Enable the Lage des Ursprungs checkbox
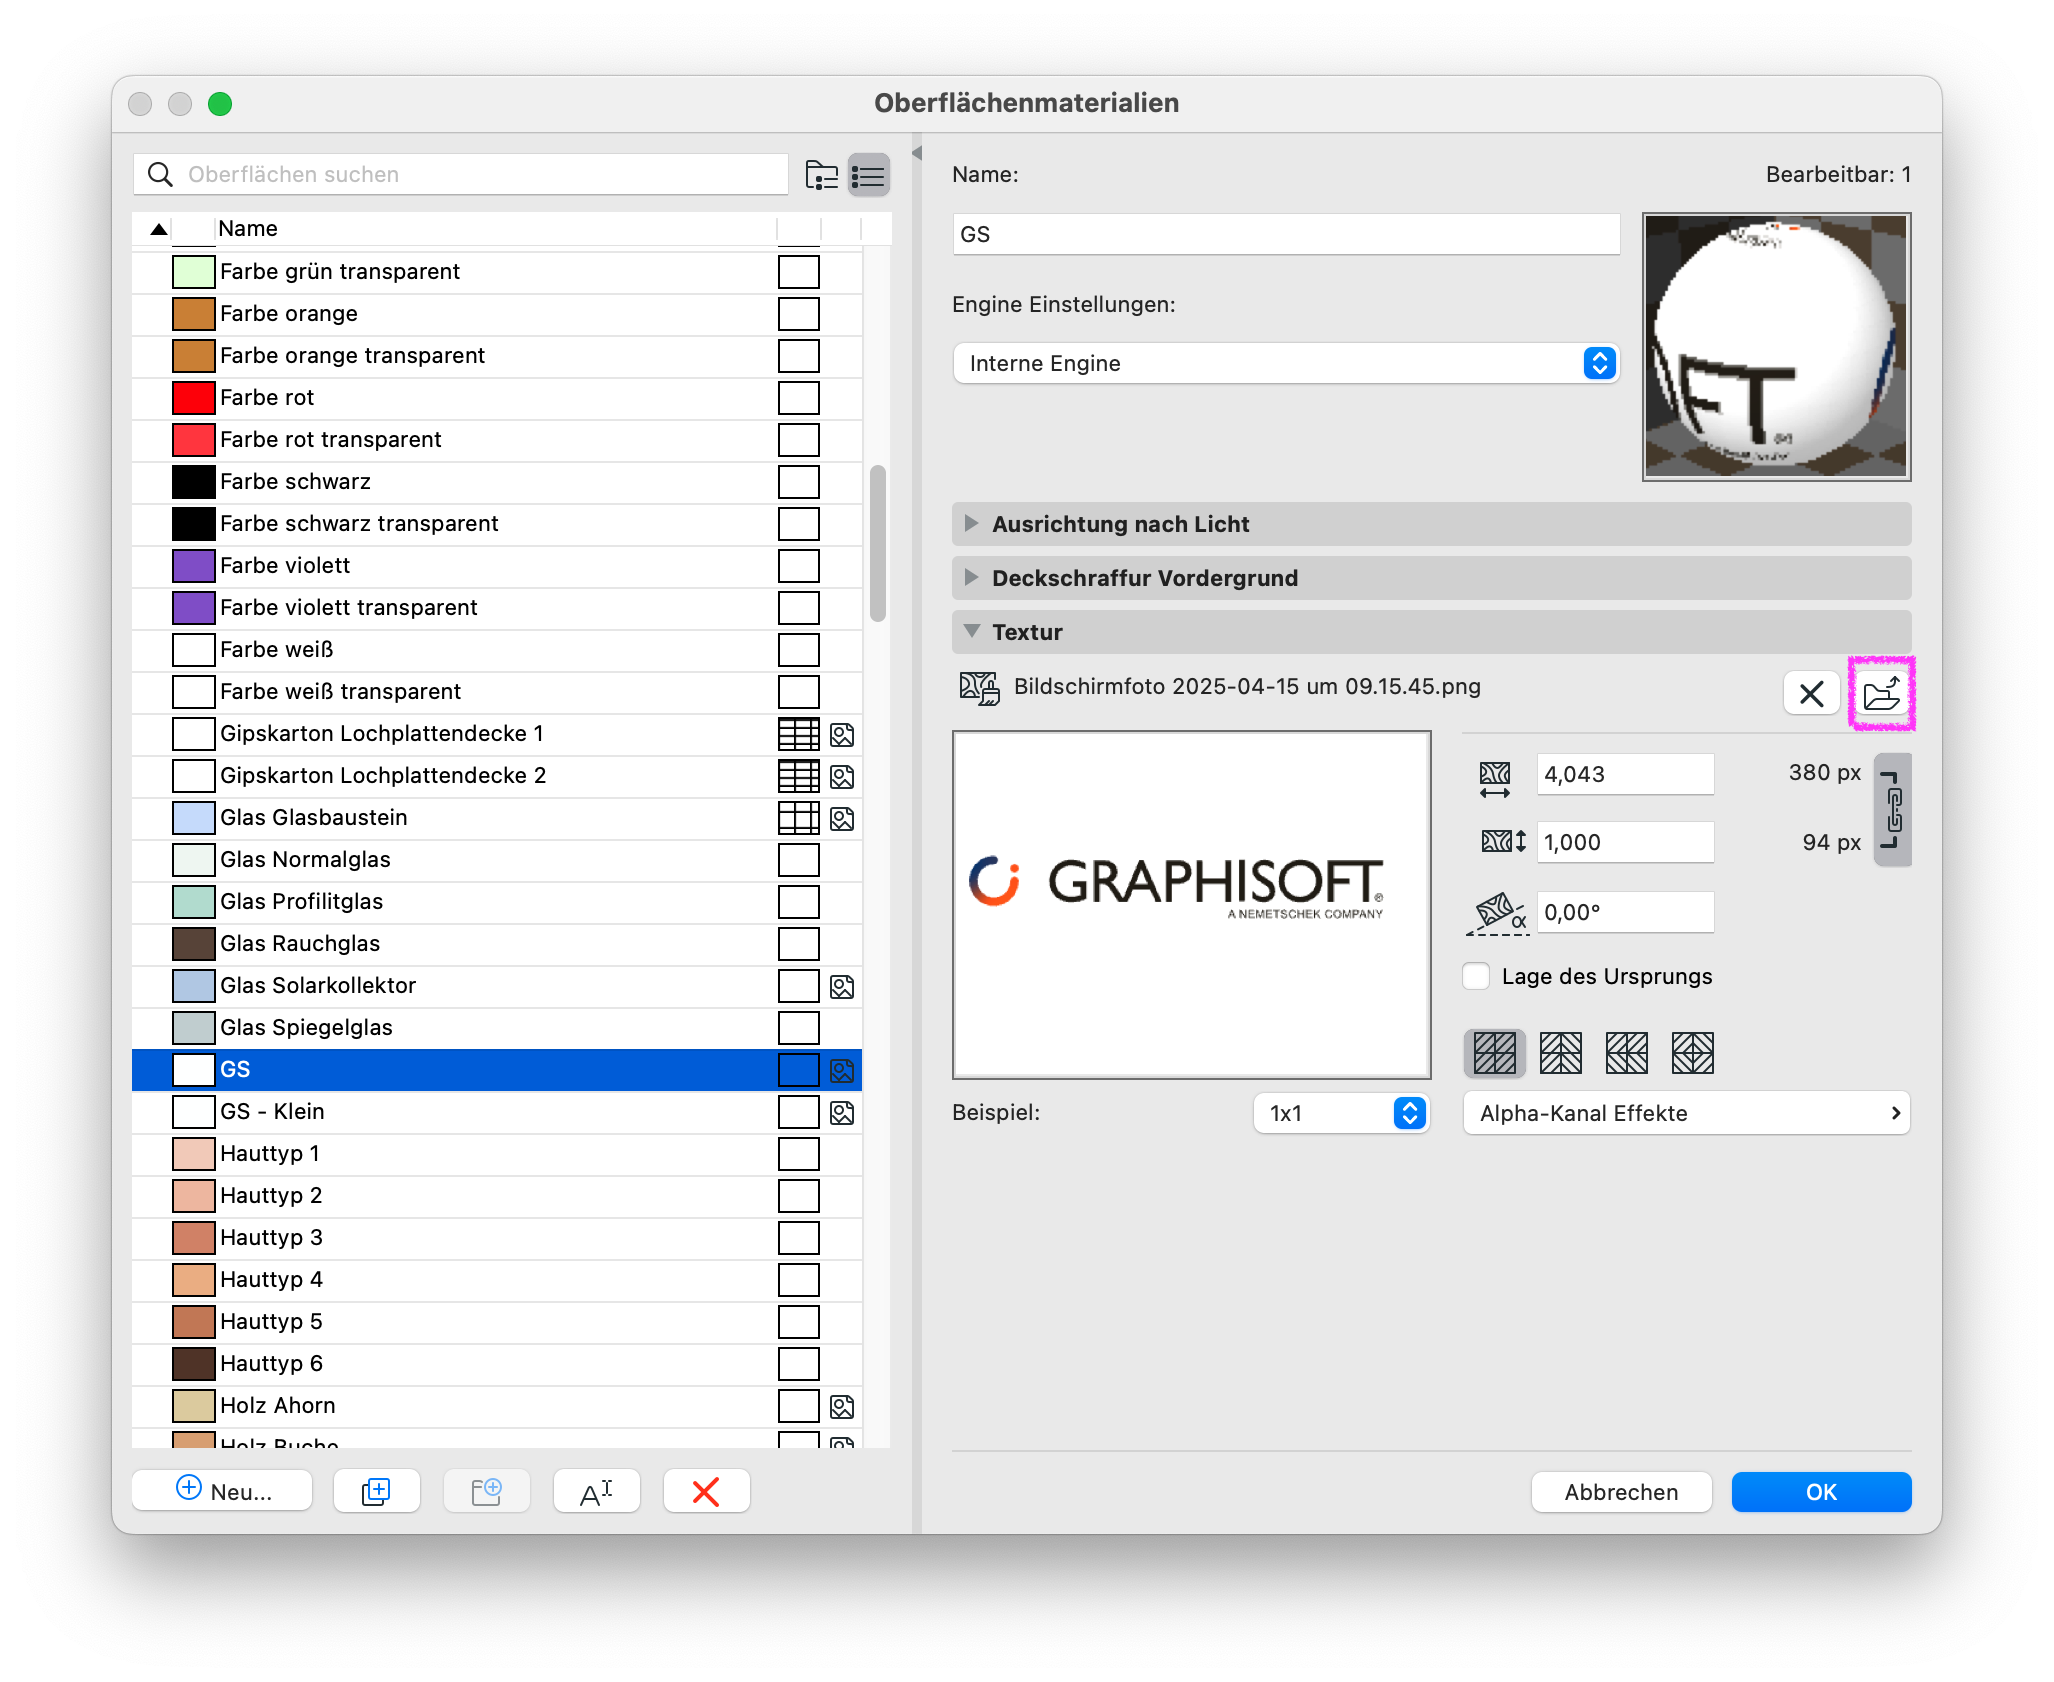Image resolution: width=2054 pixels, height=1682 pixels. pyautogui.click(x=1476, y=976)
